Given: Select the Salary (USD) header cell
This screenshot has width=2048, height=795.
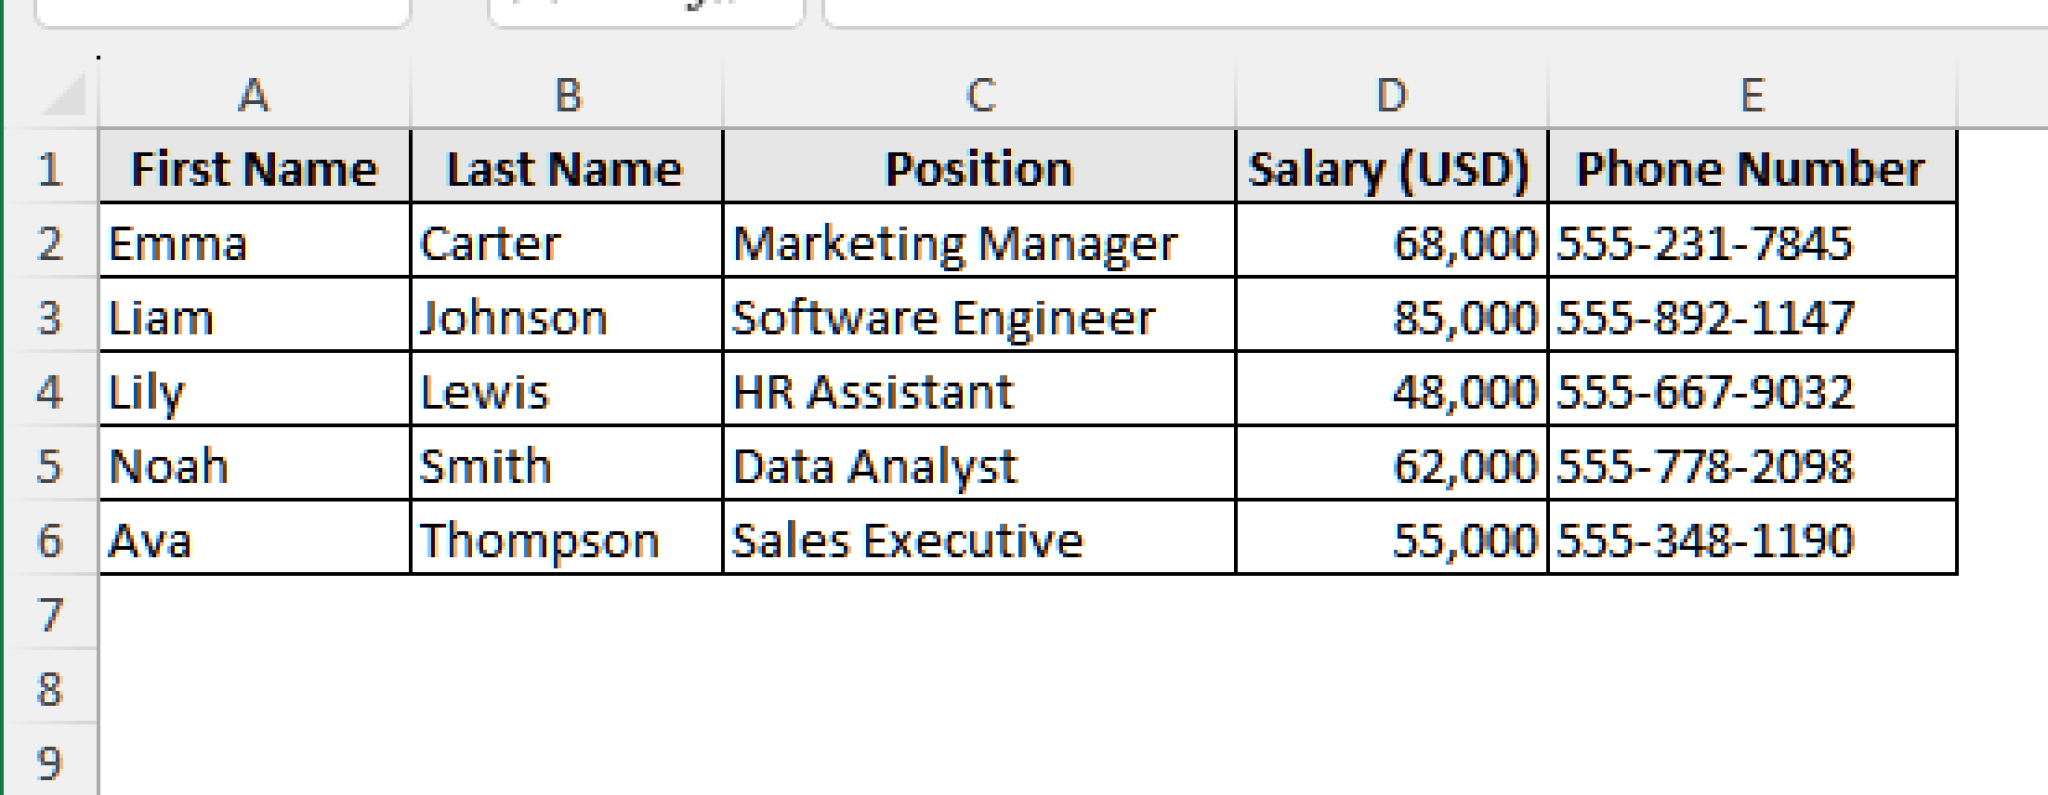Looking at the screenshot, I should pyautogui.click(x=1390, y=167).
